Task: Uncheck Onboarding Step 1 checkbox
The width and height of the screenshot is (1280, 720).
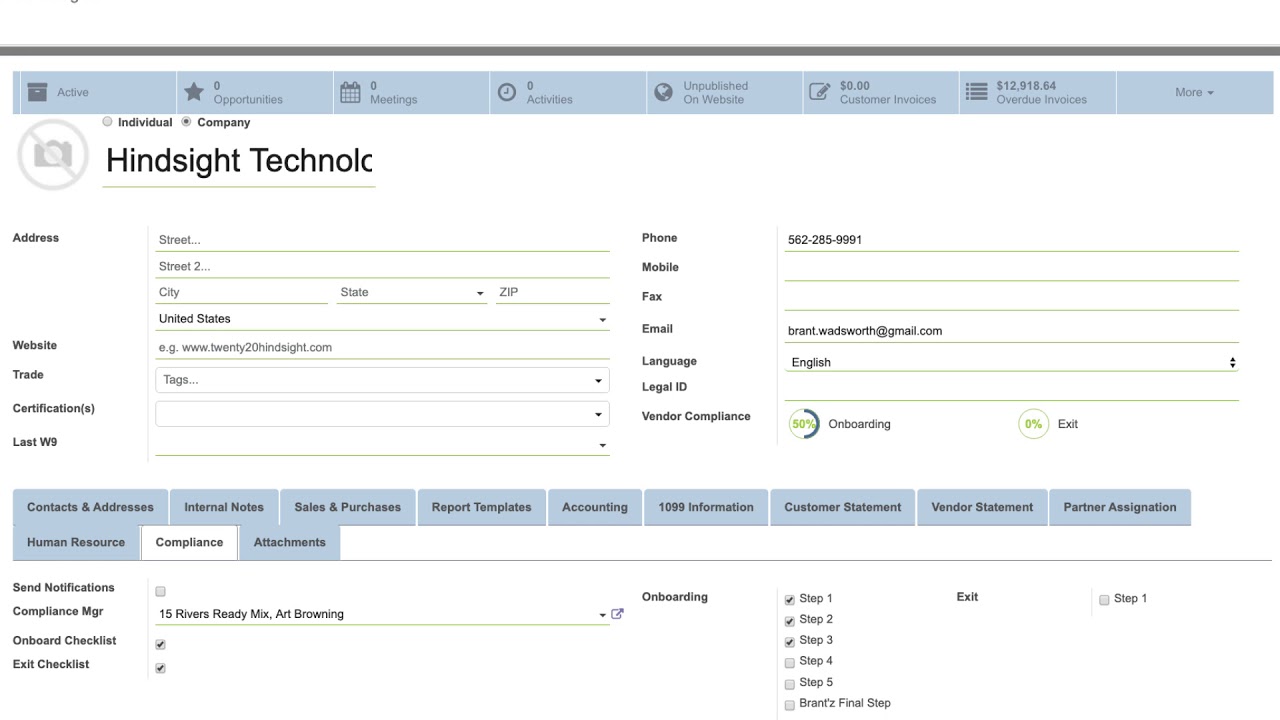Action: click(x=790, y=600)
